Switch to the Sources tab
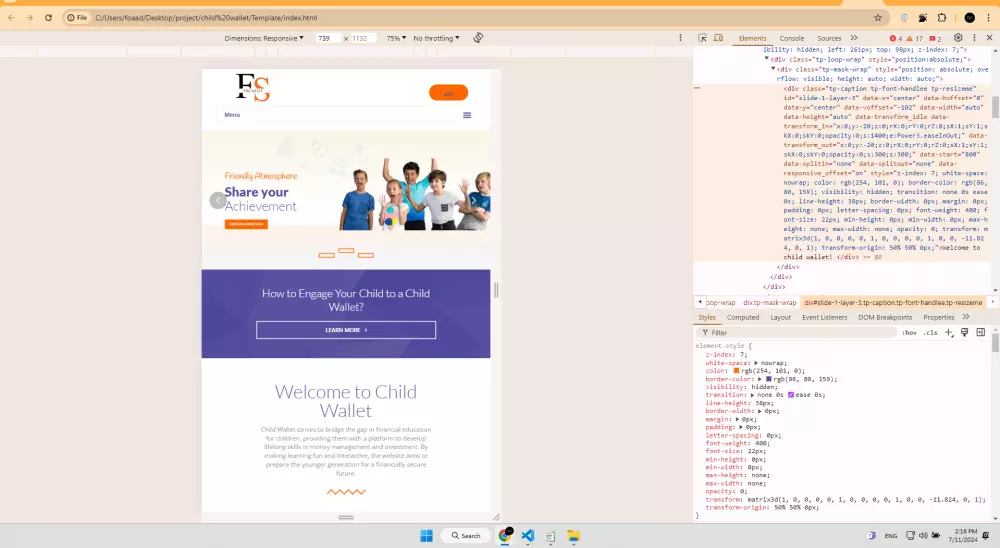Viewport: 1000px width, 548px height. tap(829, 38)
